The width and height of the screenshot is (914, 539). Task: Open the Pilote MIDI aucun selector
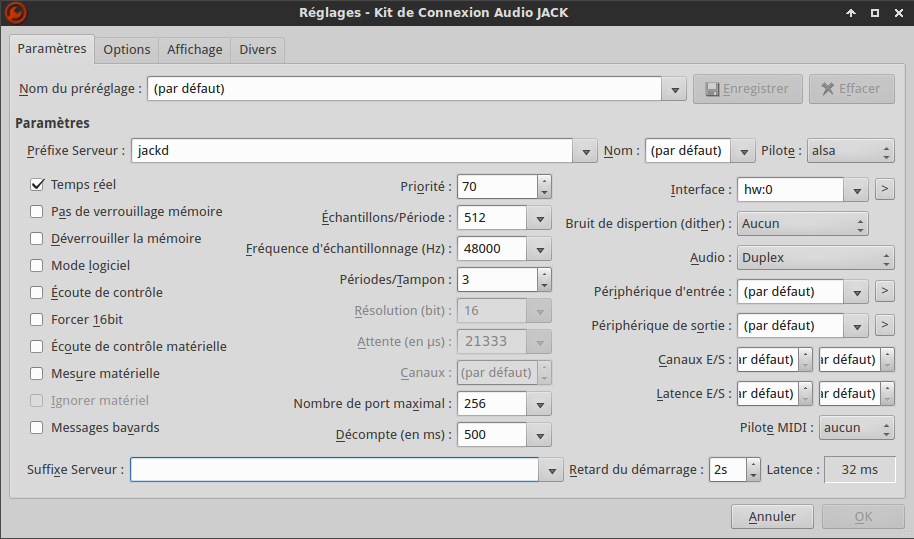[x=856, y=428]
